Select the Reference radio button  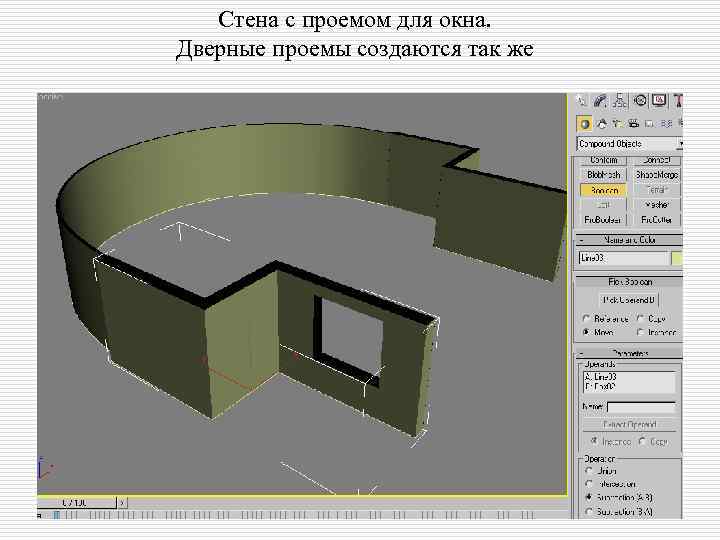586,318
